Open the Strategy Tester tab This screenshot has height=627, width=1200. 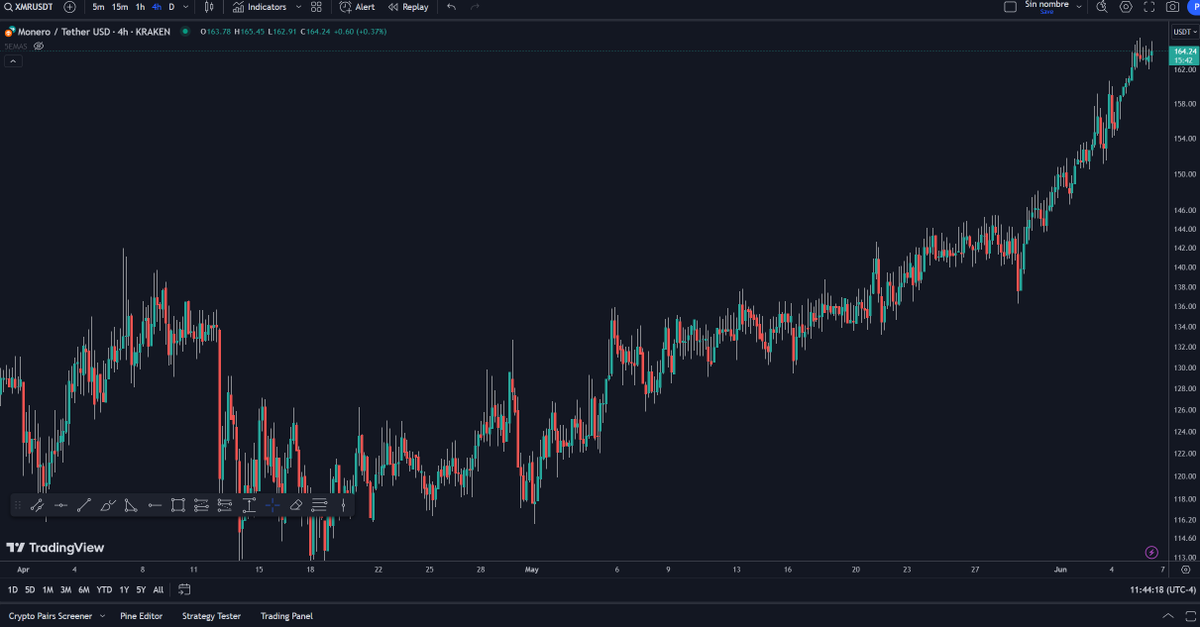tap(211, 616)
